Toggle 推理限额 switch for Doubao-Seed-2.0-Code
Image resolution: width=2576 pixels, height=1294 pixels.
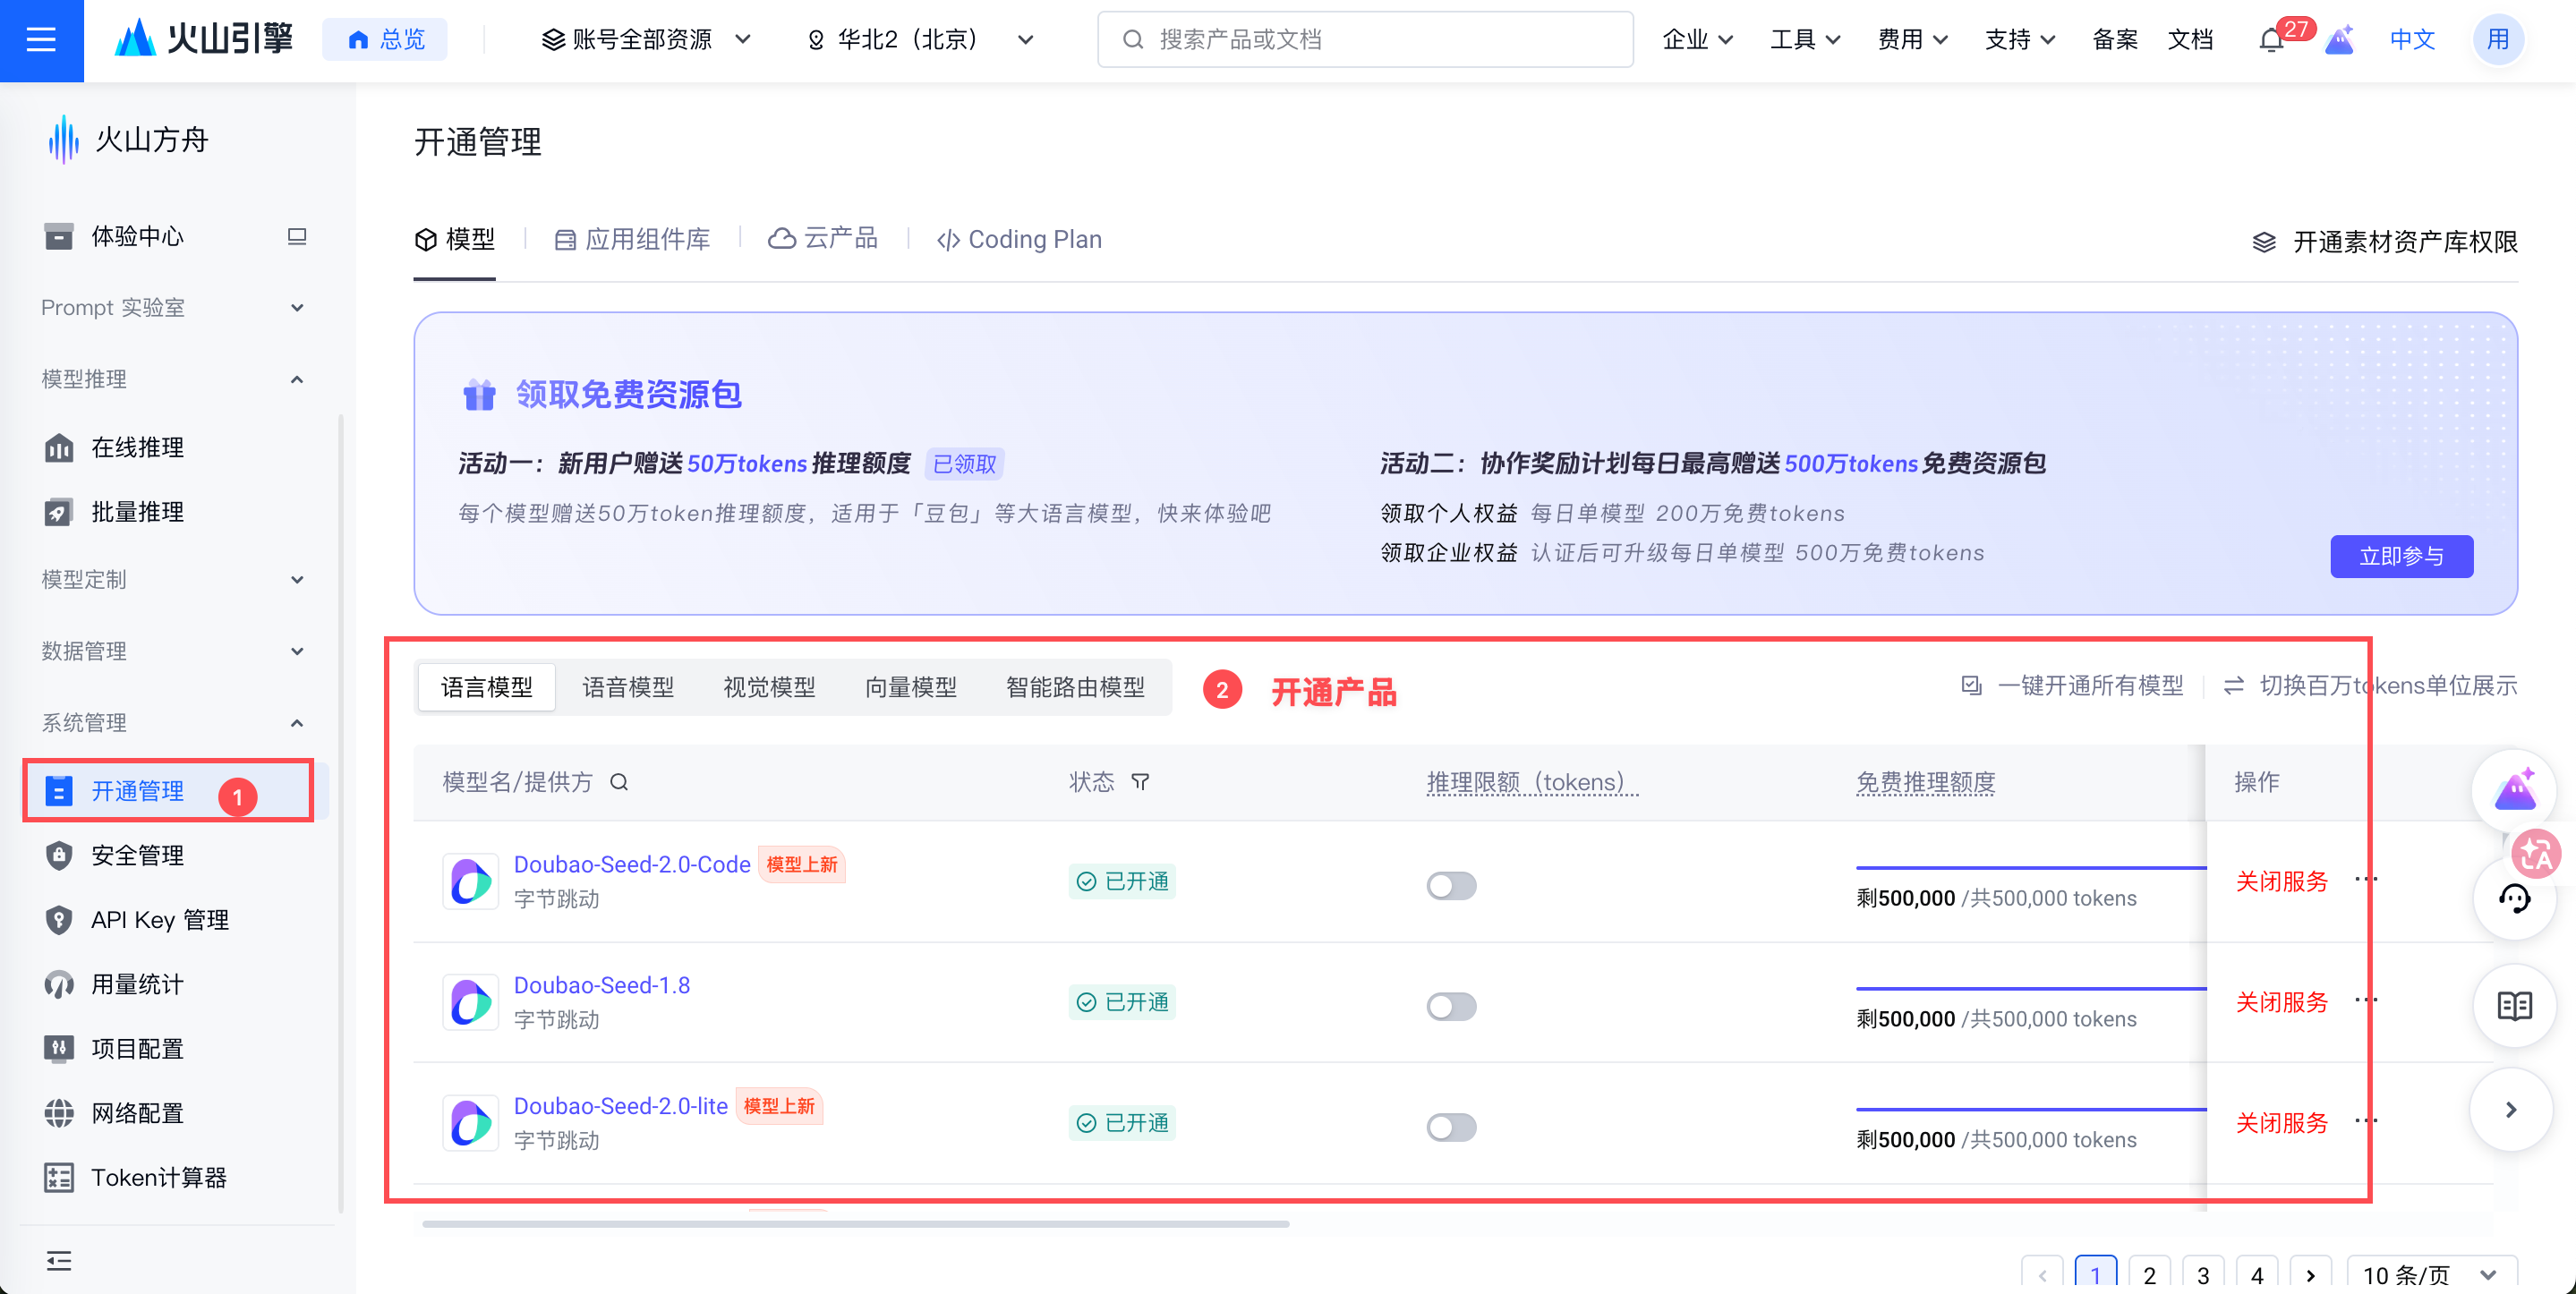click(x=1451, y=885)
